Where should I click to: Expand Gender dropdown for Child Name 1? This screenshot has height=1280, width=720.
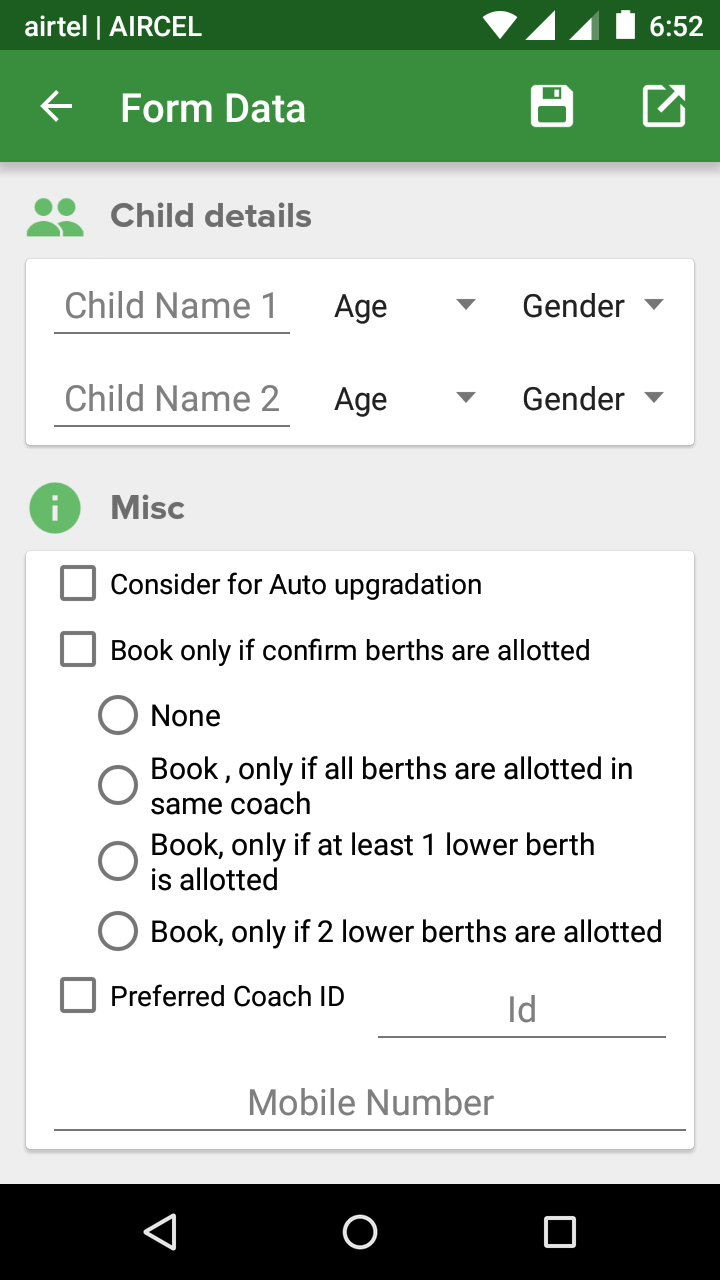(592, 306)
